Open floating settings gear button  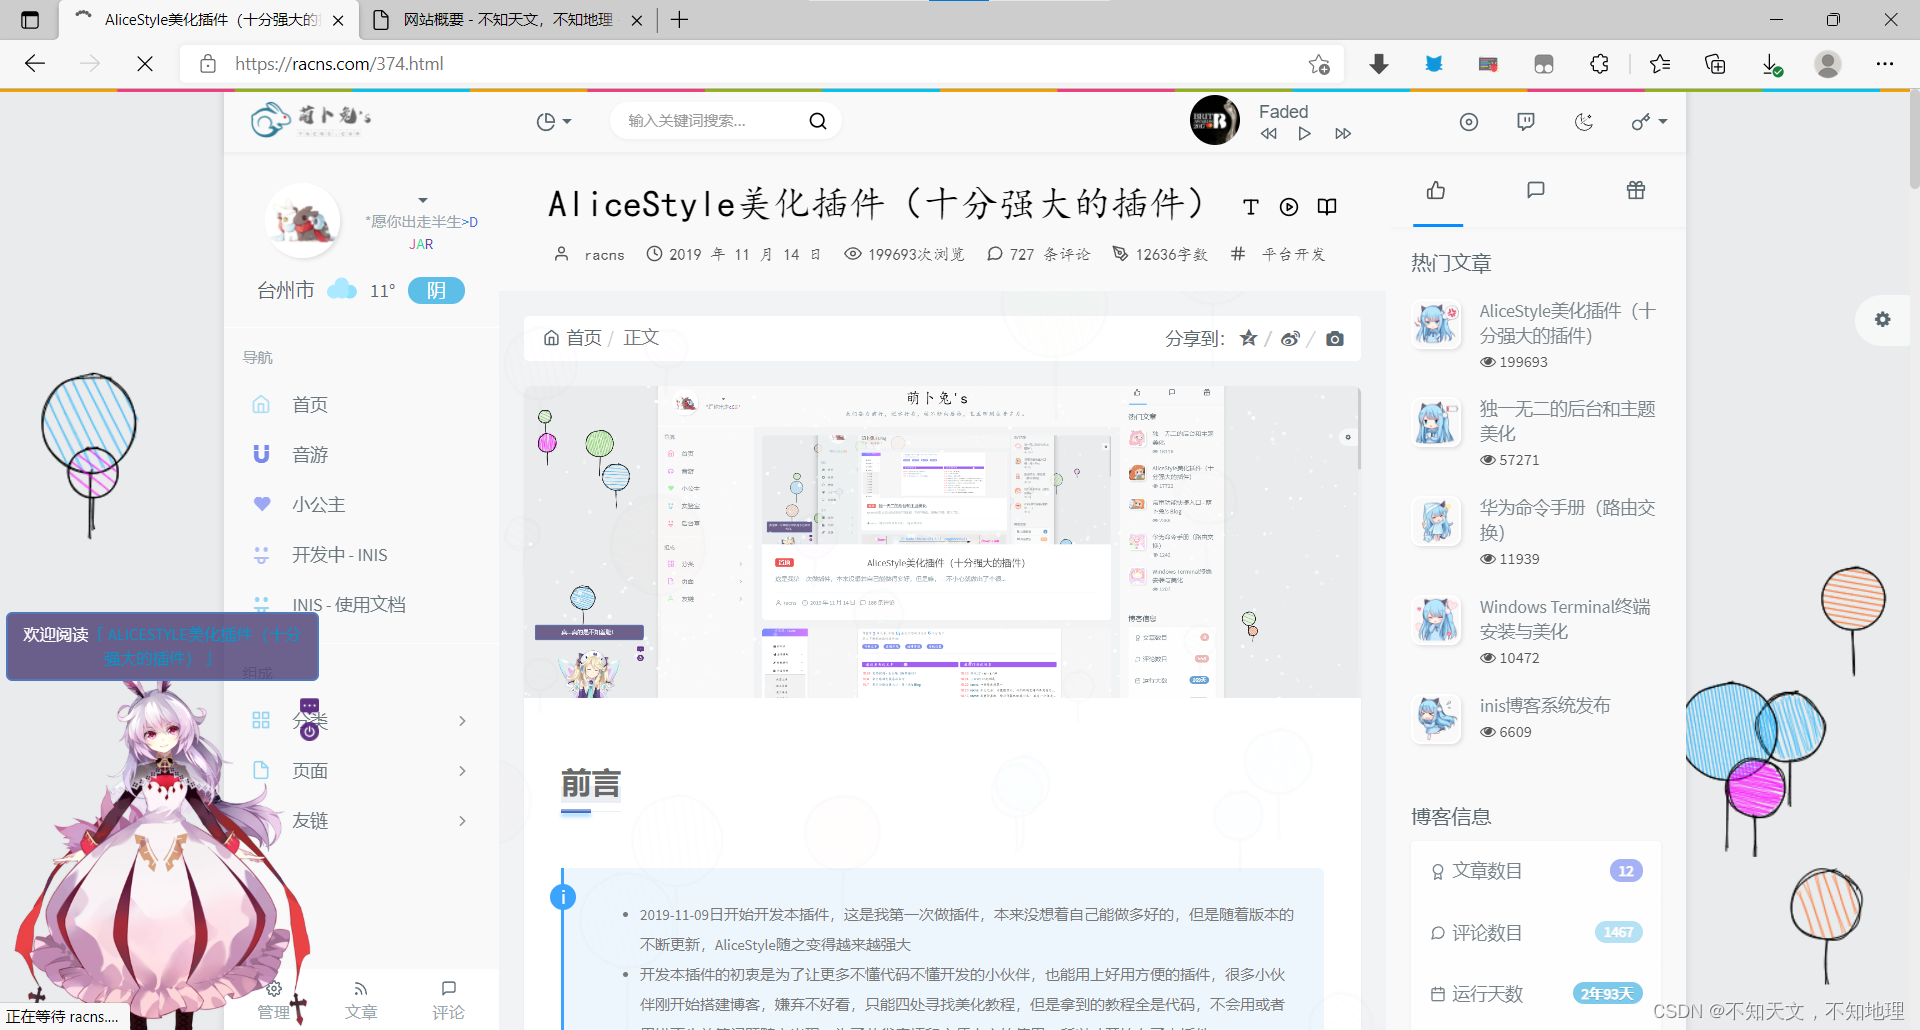(1883, 319)
